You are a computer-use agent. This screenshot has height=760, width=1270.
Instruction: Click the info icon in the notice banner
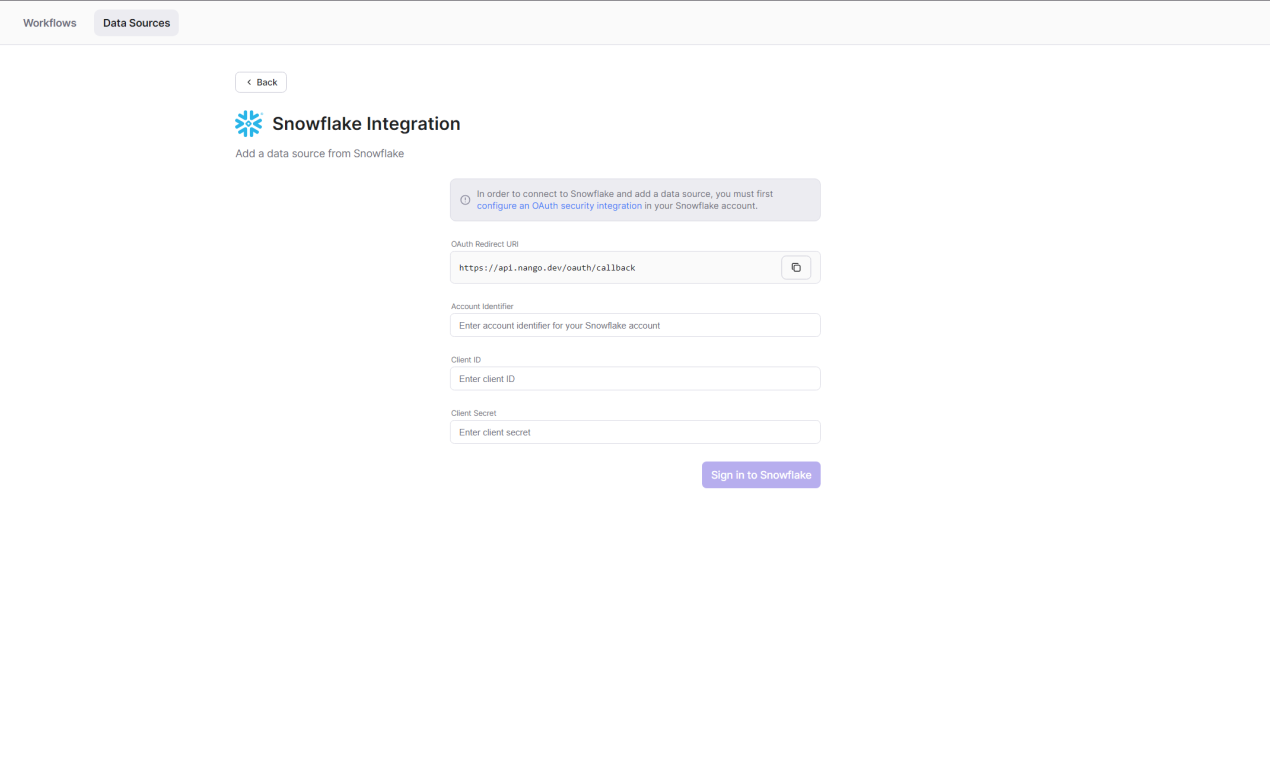click(465, 200)
